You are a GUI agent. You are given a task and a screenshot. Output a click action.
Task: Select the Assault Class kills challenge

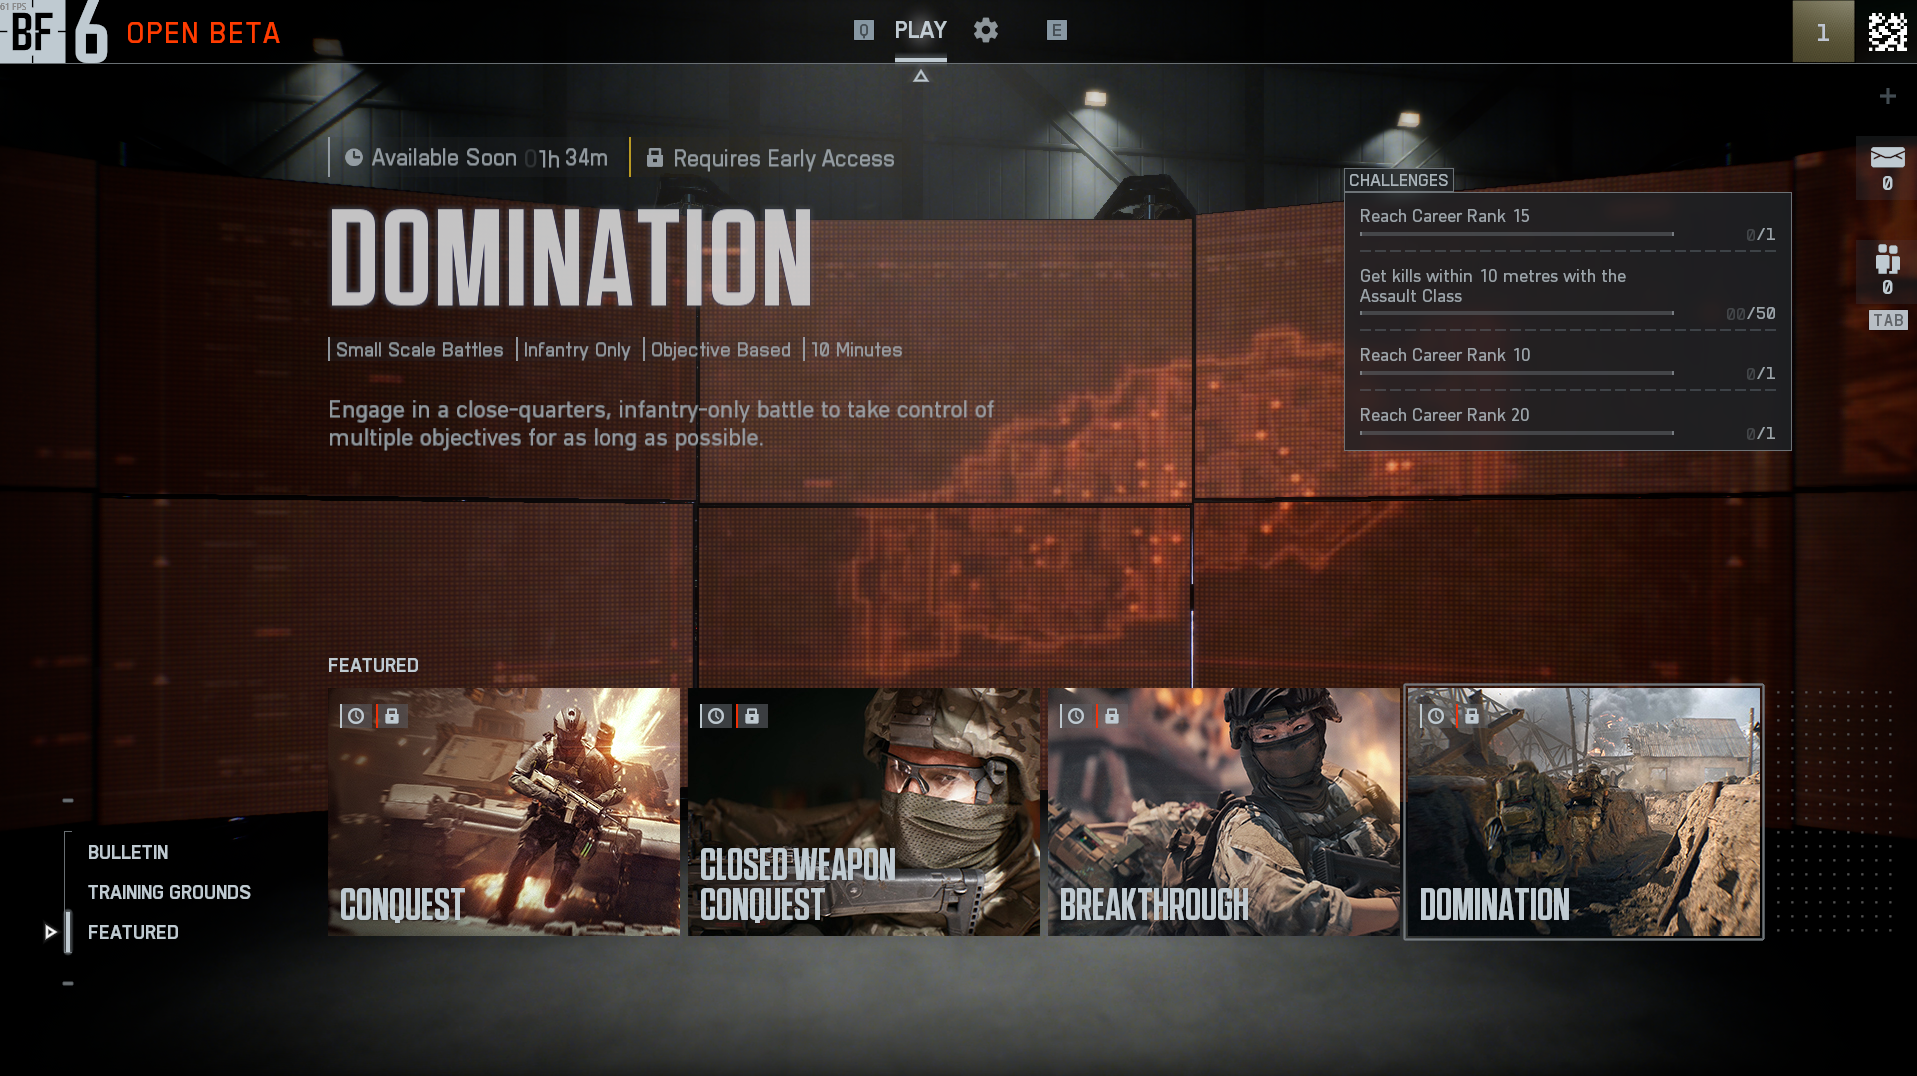pyautogui.click(x=1567, y=294)
